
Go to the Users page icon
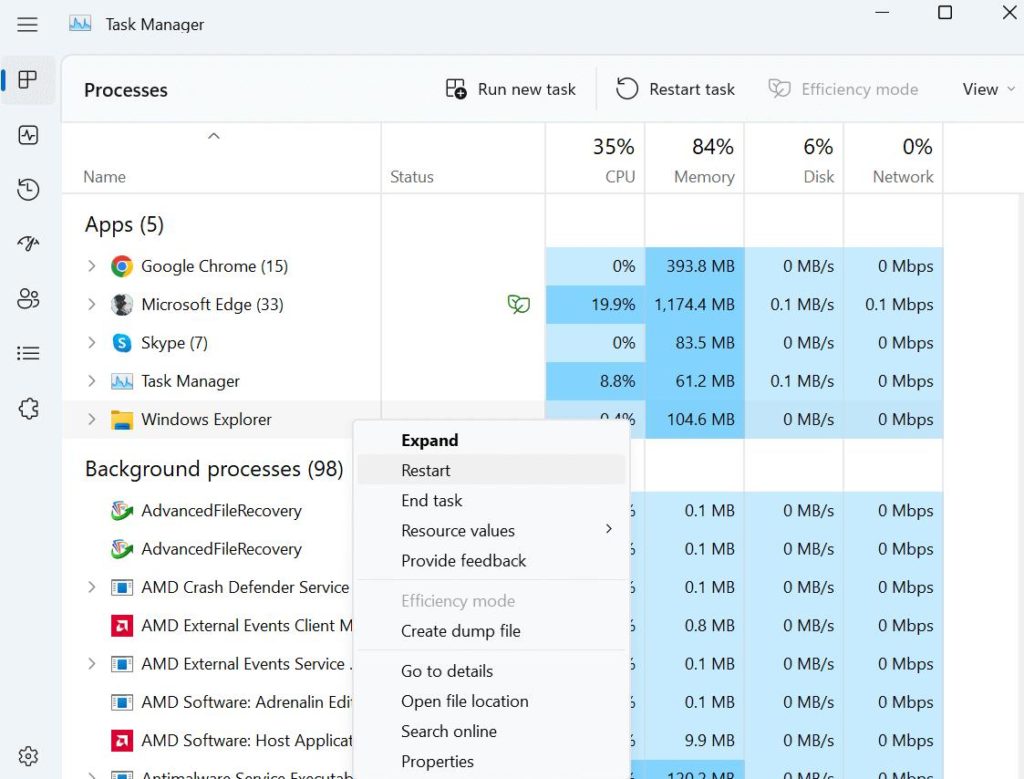(28, 298)
